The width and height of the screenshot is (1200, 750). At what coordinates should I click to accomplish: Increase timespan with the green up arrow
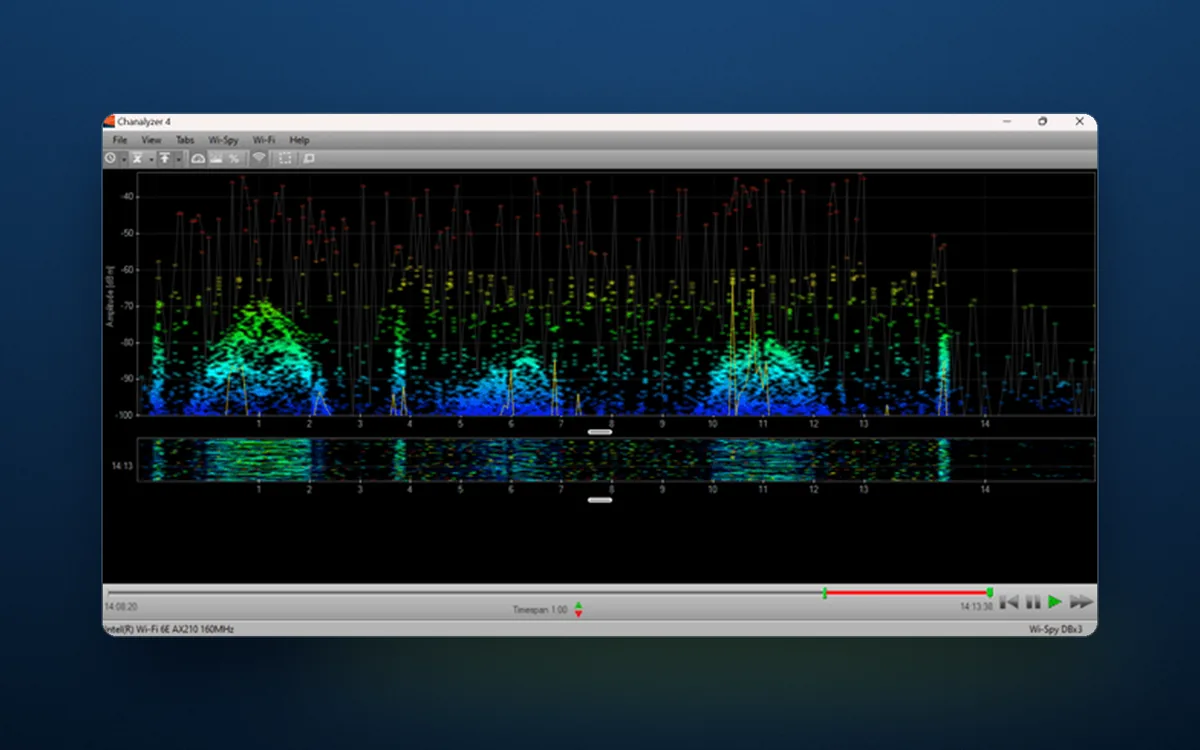coord(578,605)
